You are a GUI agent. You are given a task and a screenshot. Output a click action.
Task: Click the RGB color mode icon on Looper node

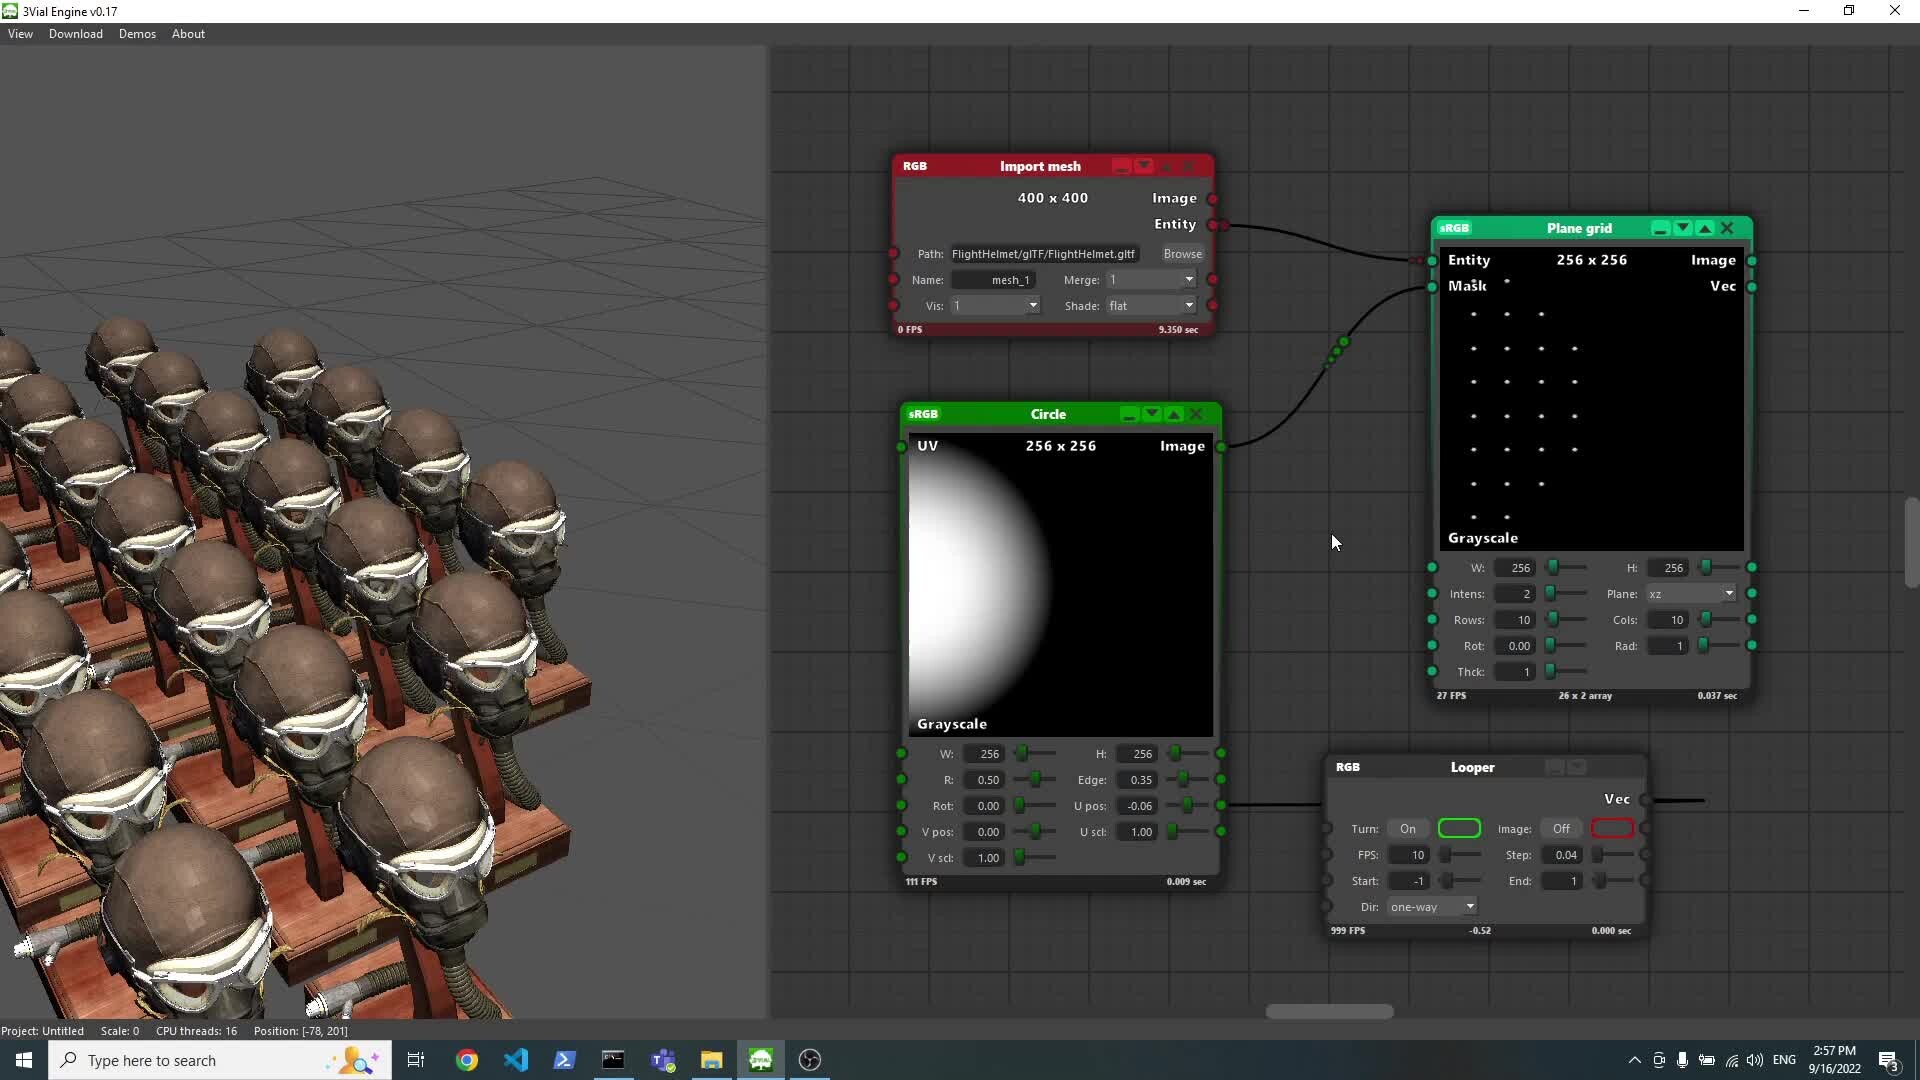pos(1348,767)
